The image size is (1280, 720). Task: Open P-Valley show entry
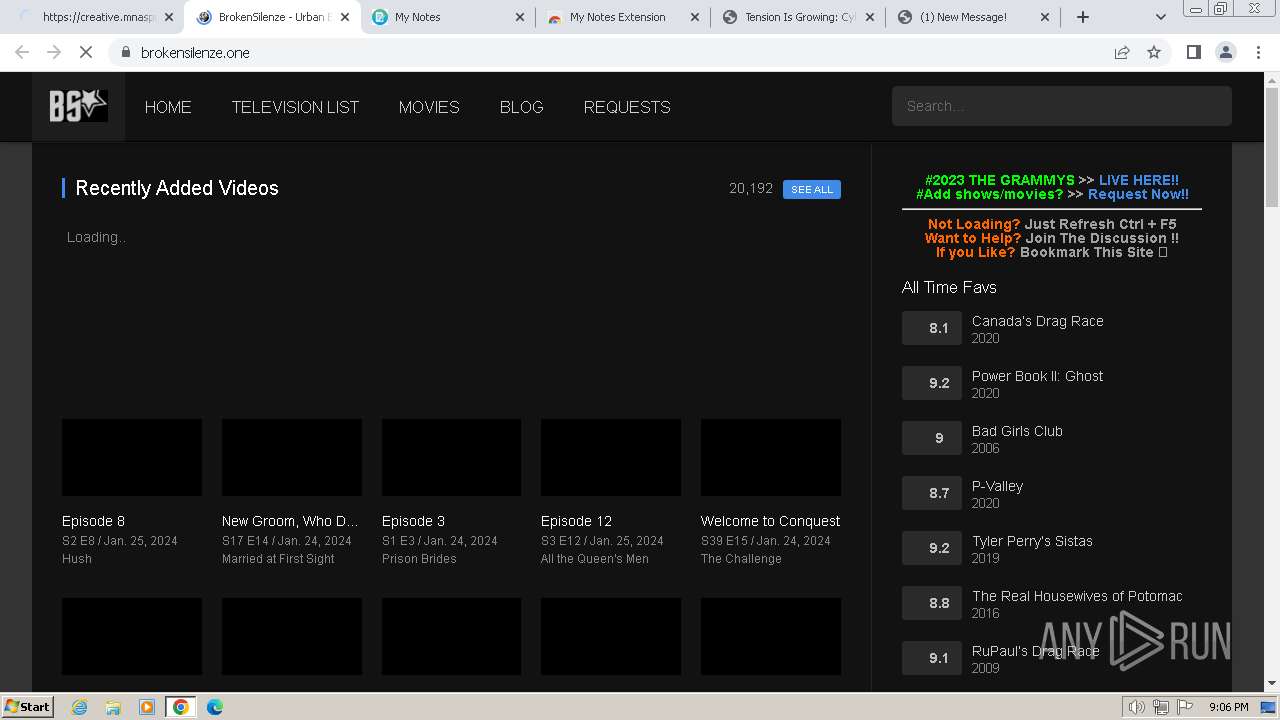coord(997,486)
